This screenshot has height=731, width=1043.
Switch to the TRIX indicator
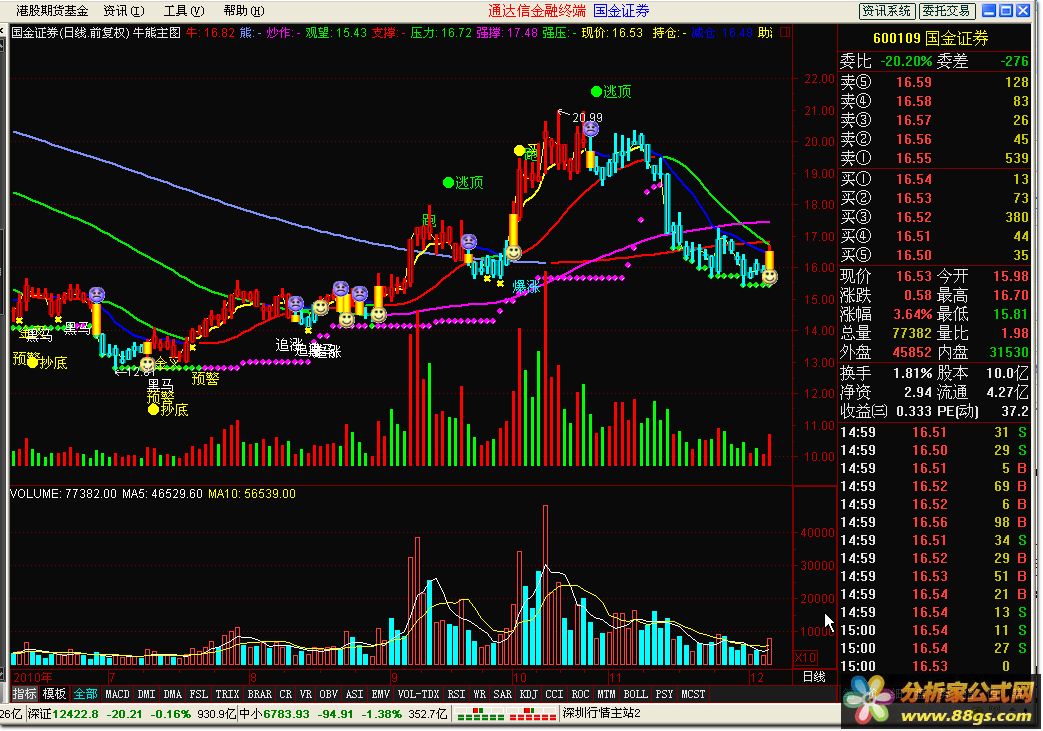point(227,694)
